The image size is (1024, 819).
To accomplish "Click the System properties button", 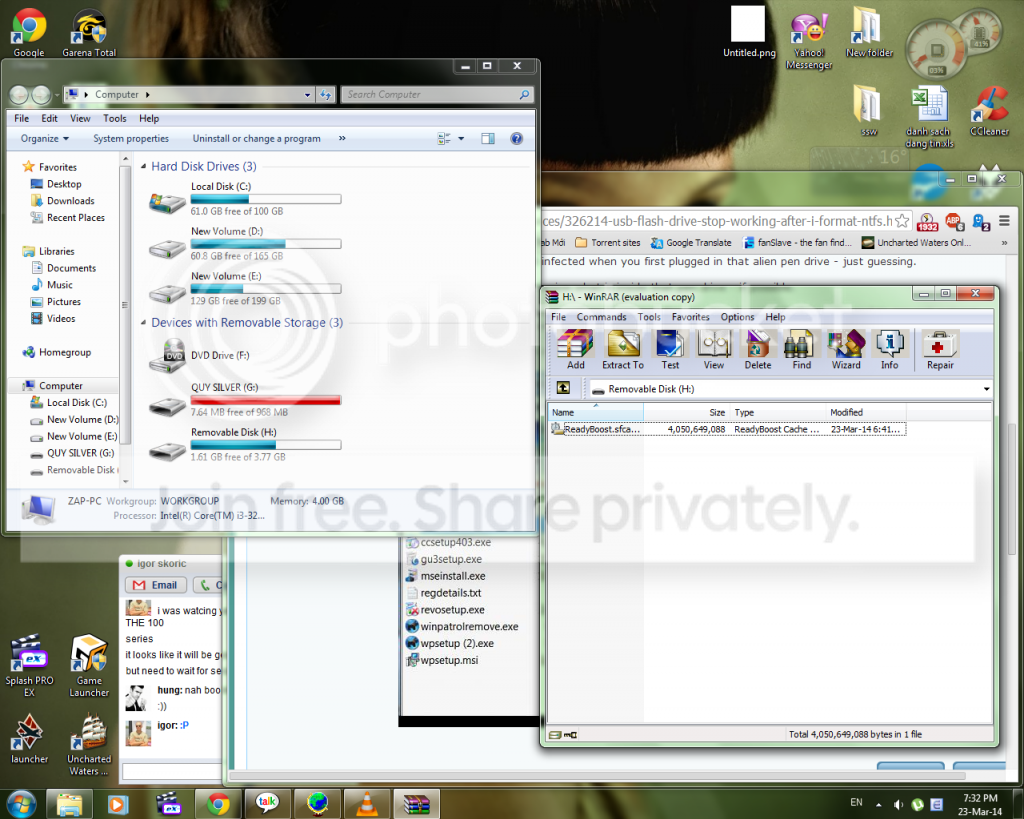I will [x=131, y=138].
